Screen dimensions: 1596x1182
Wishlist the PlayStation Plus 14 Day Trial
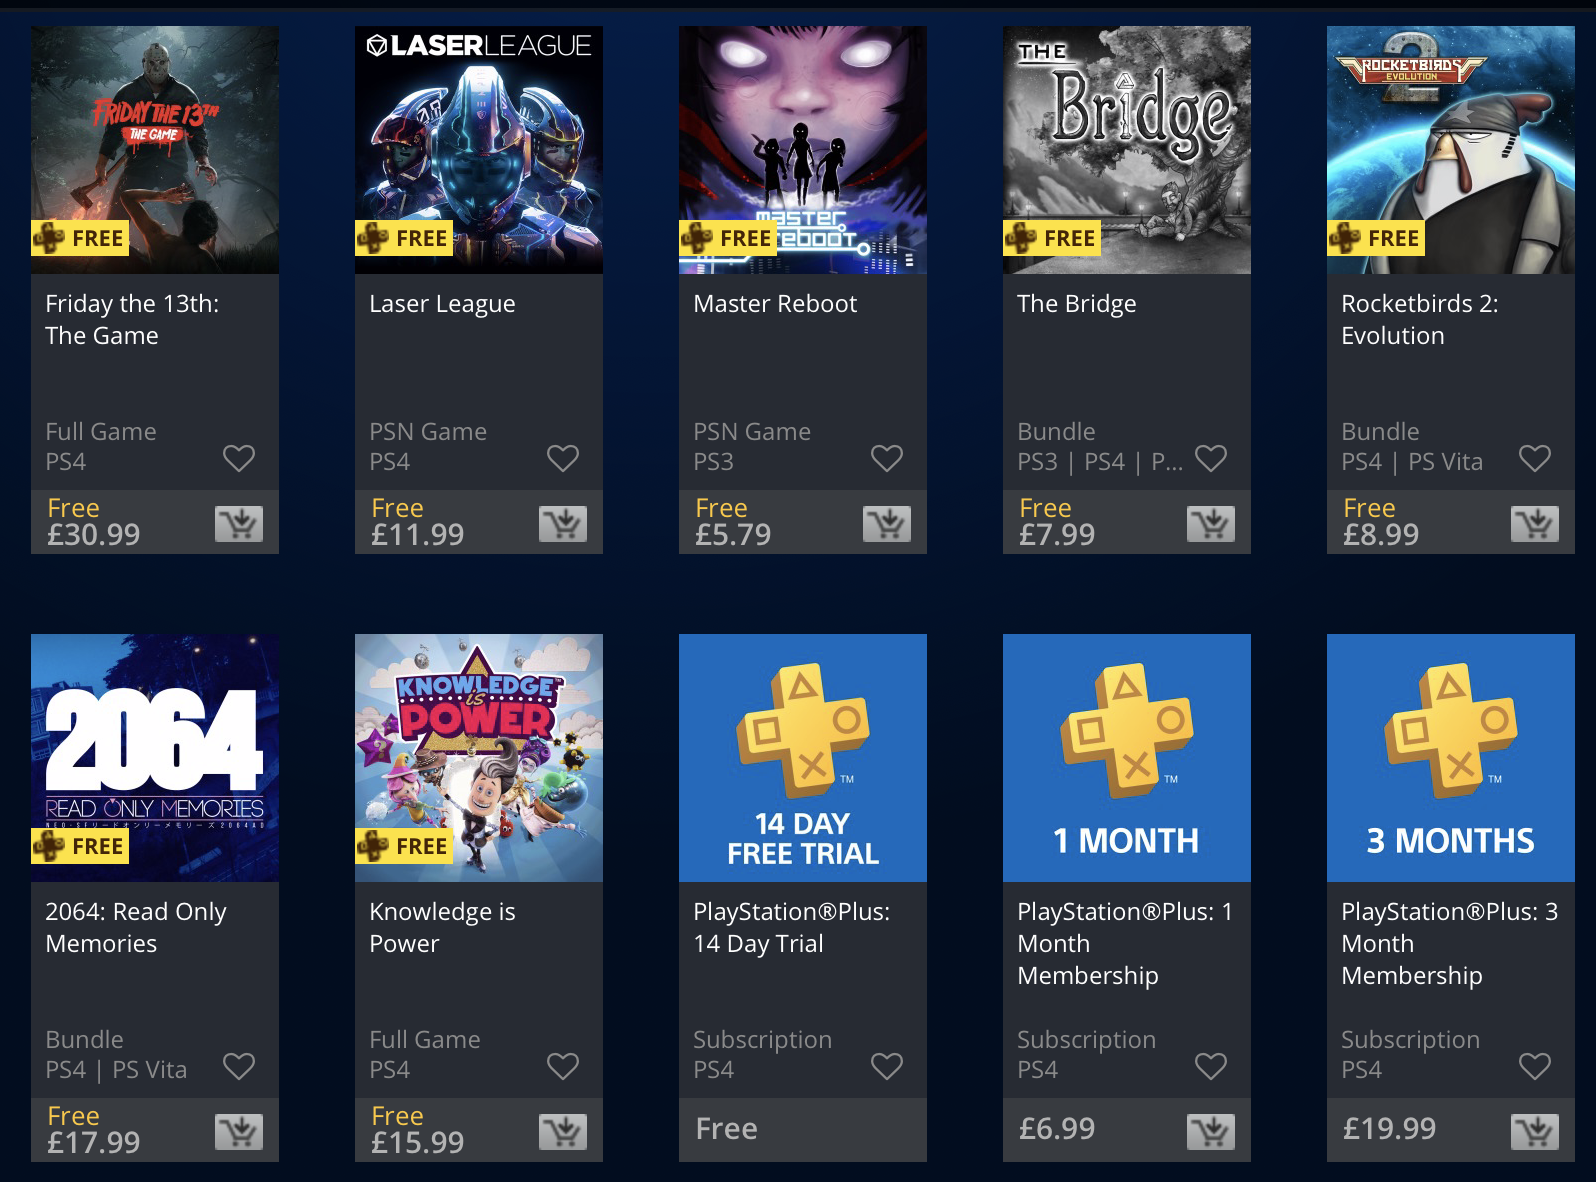click(x=887, y=1066)
